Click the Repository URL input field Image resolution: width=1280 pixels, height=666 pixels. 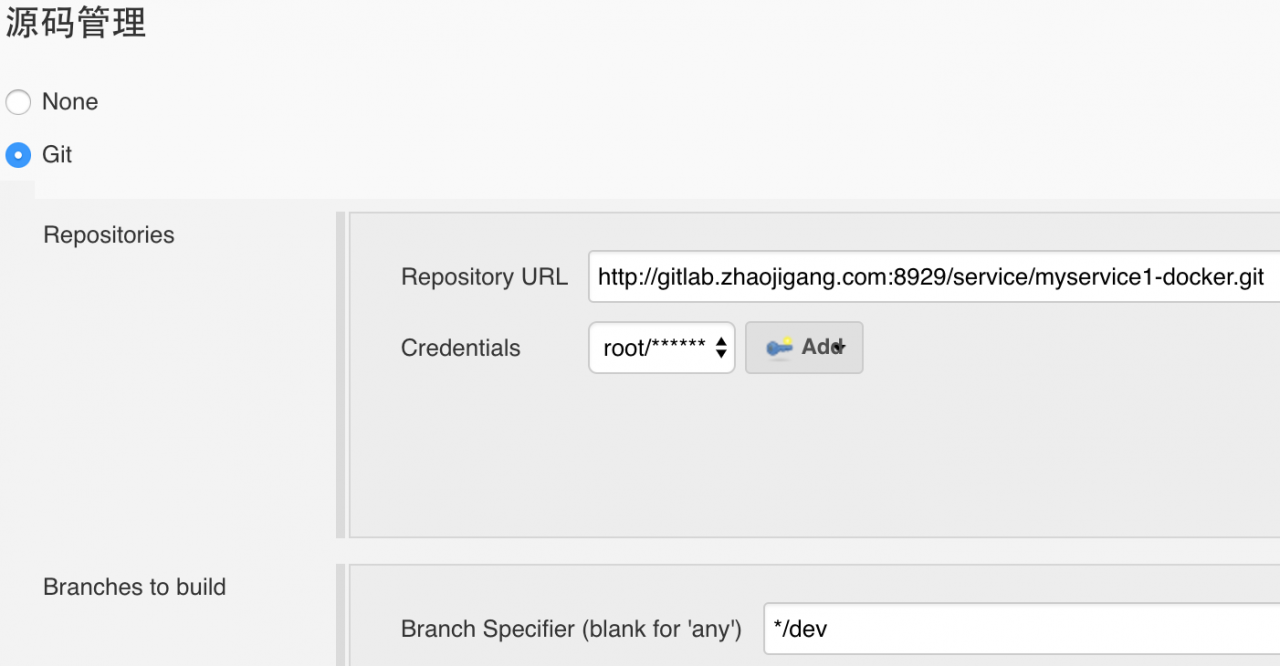tap(930, 277)
